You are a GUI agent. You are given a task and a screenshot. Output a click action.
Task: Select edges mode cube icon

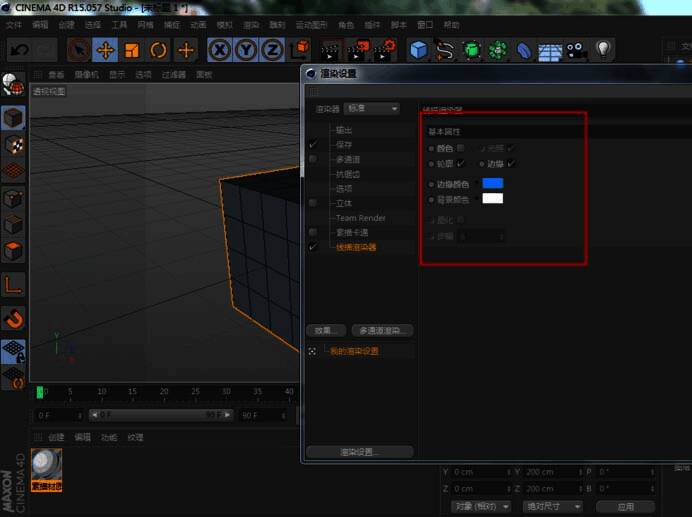(13, 225)
